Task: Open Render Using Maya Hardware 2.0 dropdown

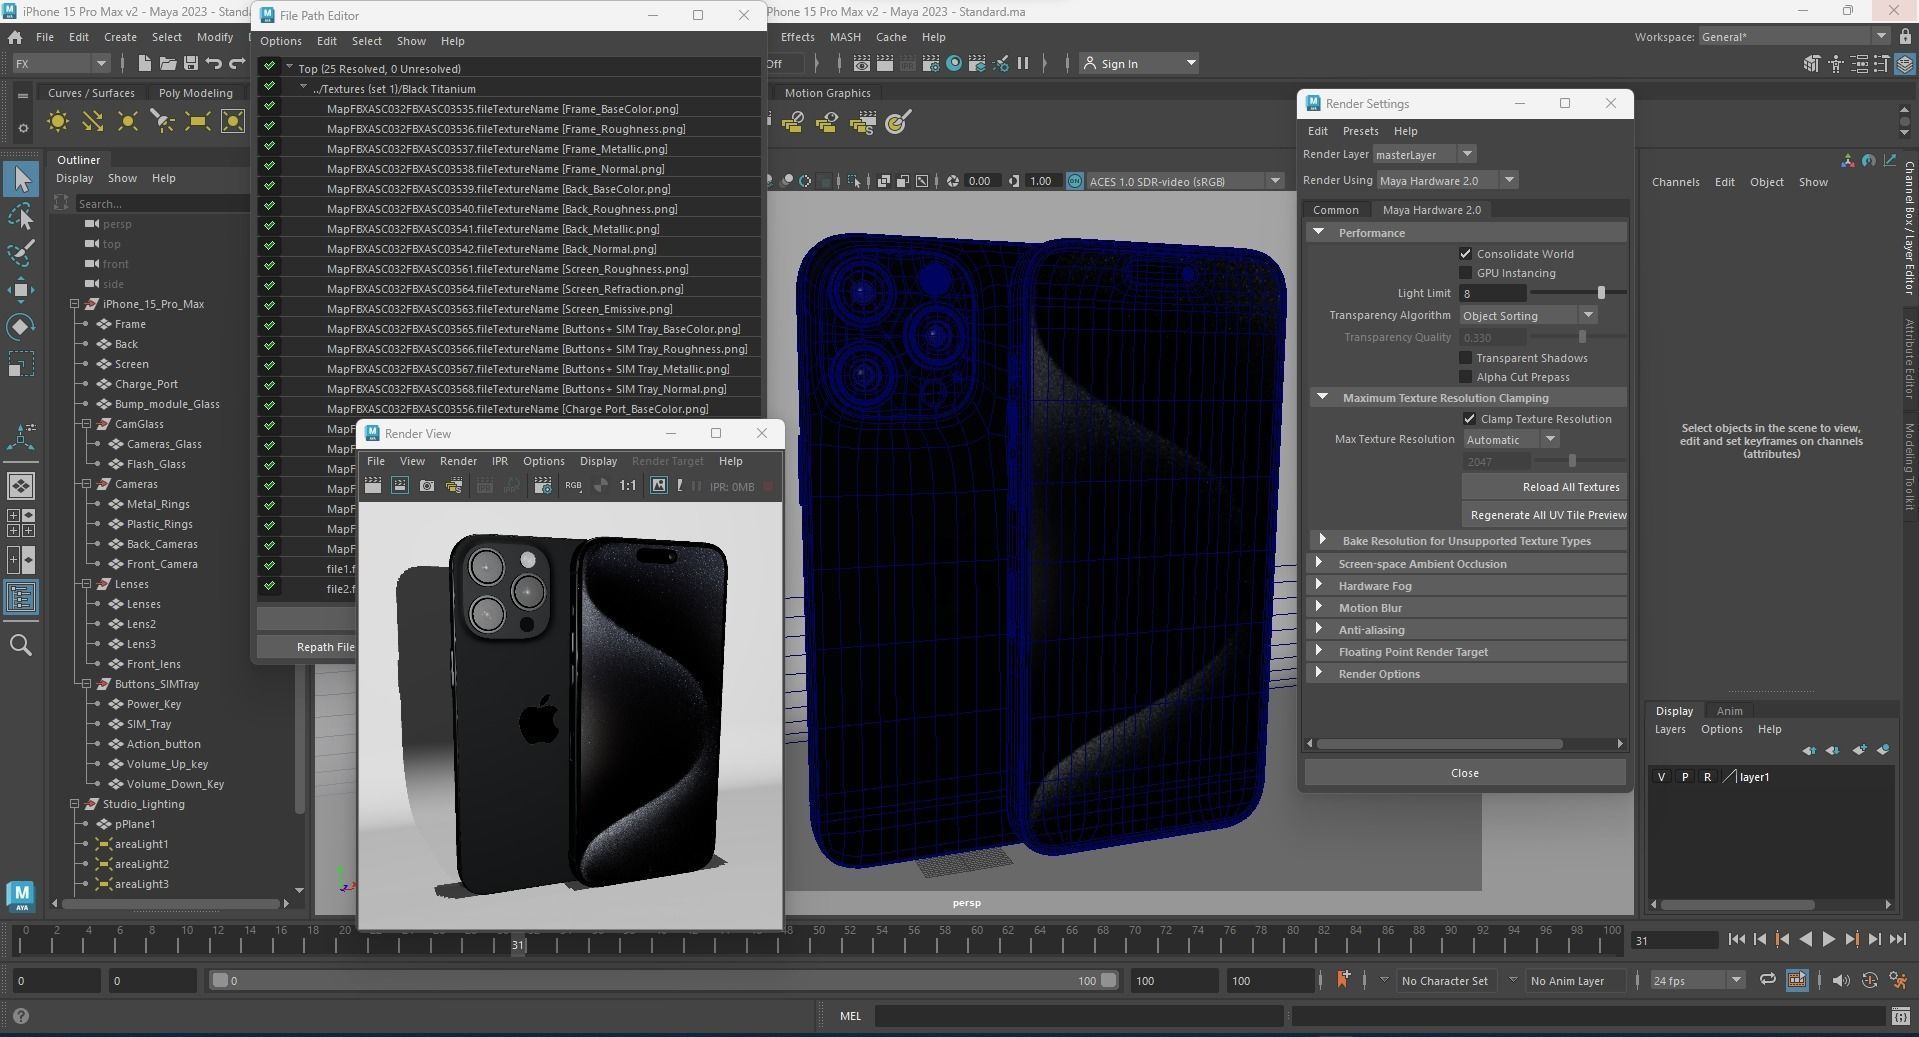Action: pyautogui.click(x=1447, y=180)
